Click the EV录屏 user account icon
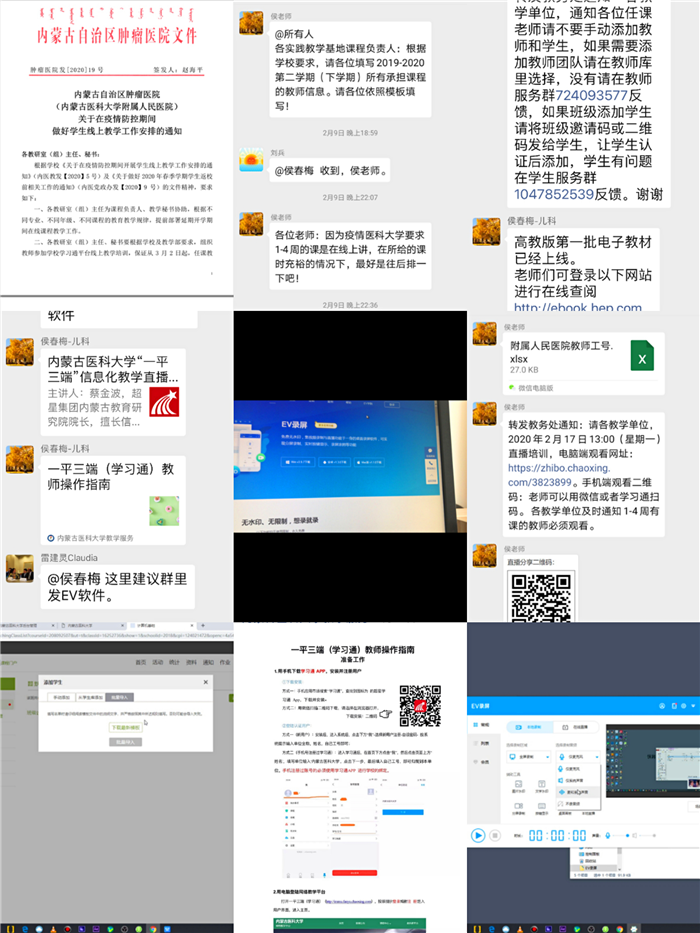Viewport: 700px width, 933px height. [x=662, y=706]
